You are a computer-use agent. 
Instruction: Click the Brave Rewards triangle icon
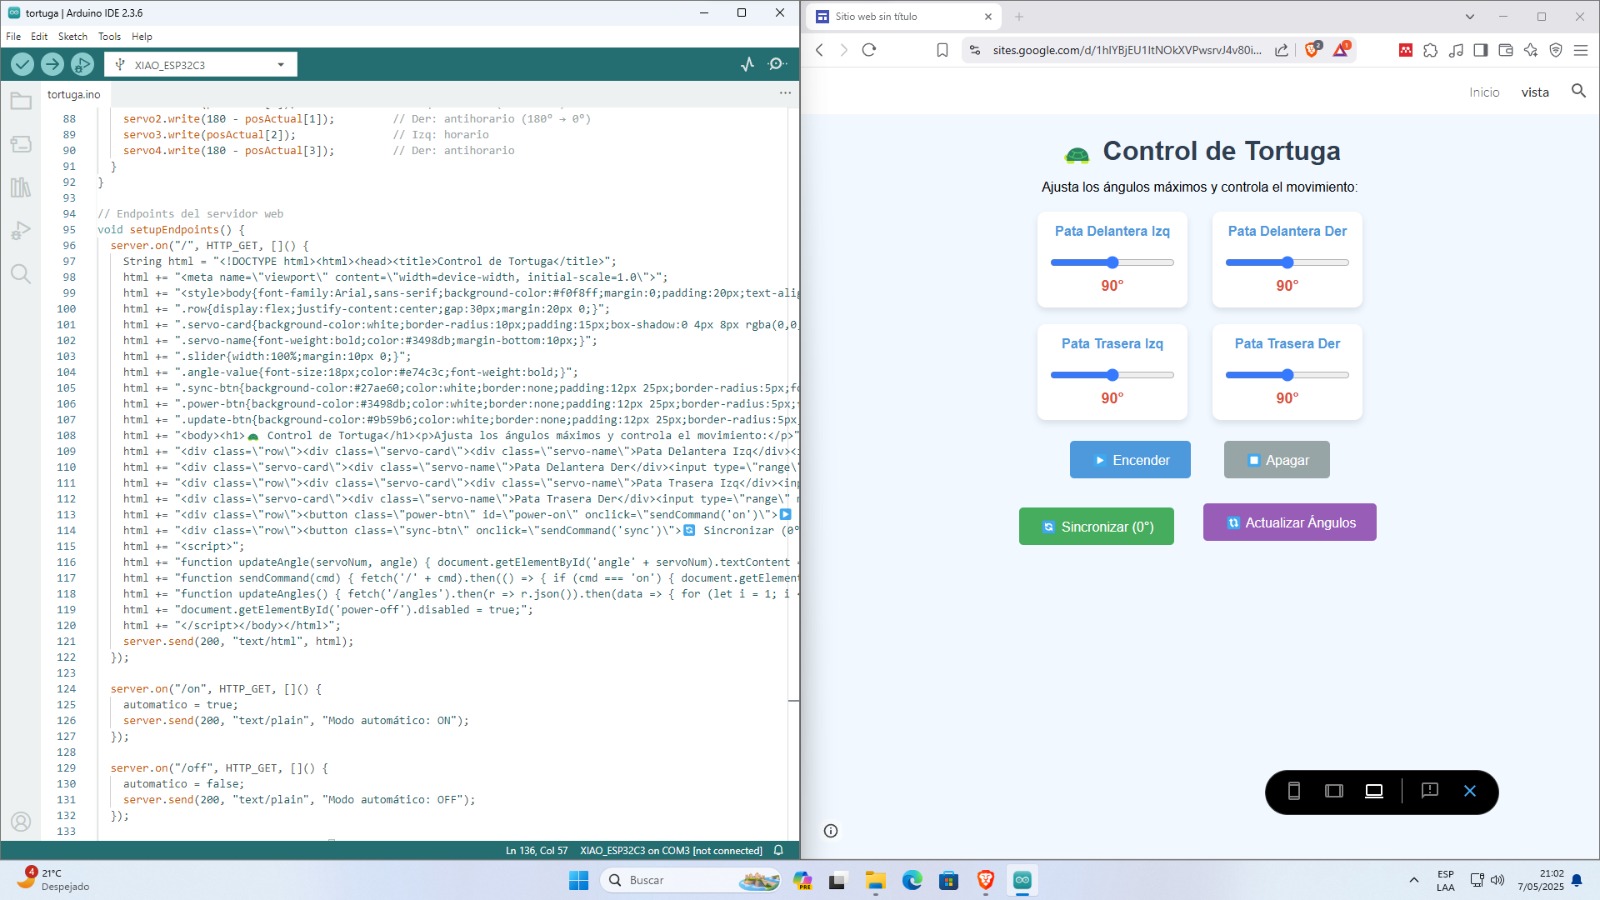coord(1341,49)
